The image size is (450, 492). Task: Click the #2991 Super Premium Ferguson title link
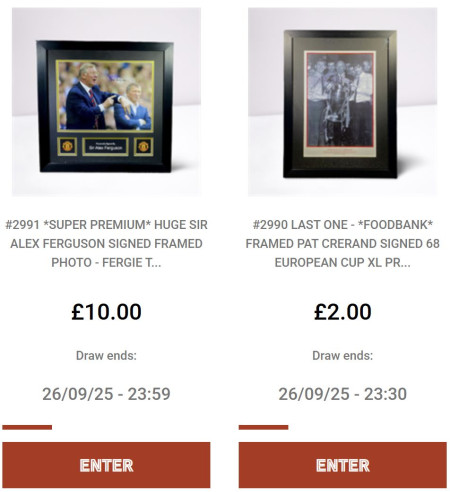coord(106,244)
